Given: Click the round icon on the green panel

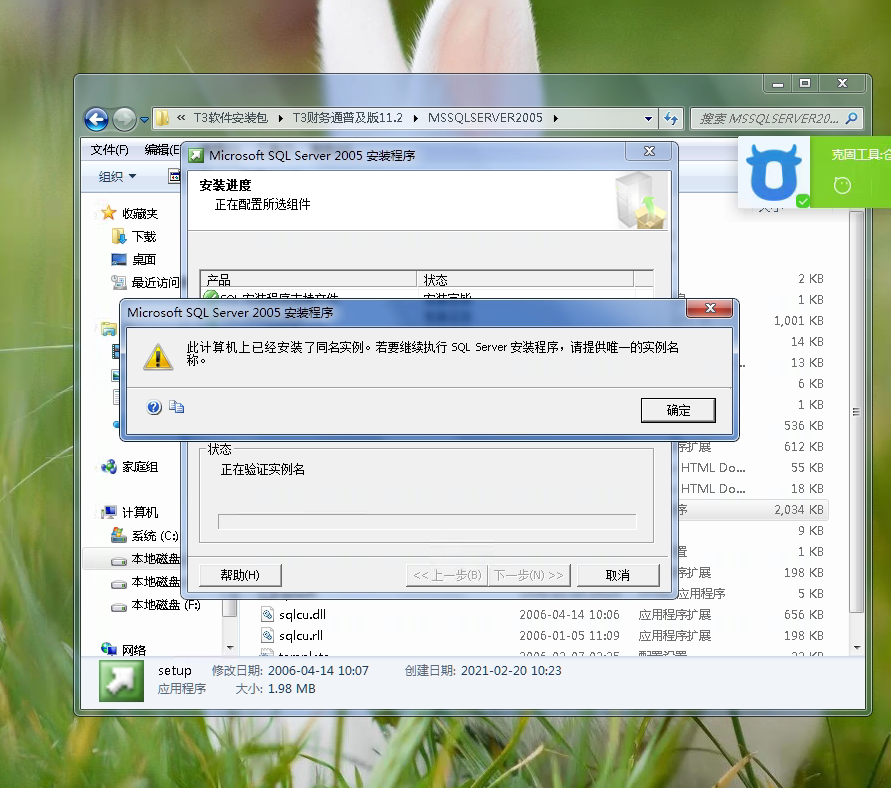Looking at the screenshot, I should [x=842, y=185].
